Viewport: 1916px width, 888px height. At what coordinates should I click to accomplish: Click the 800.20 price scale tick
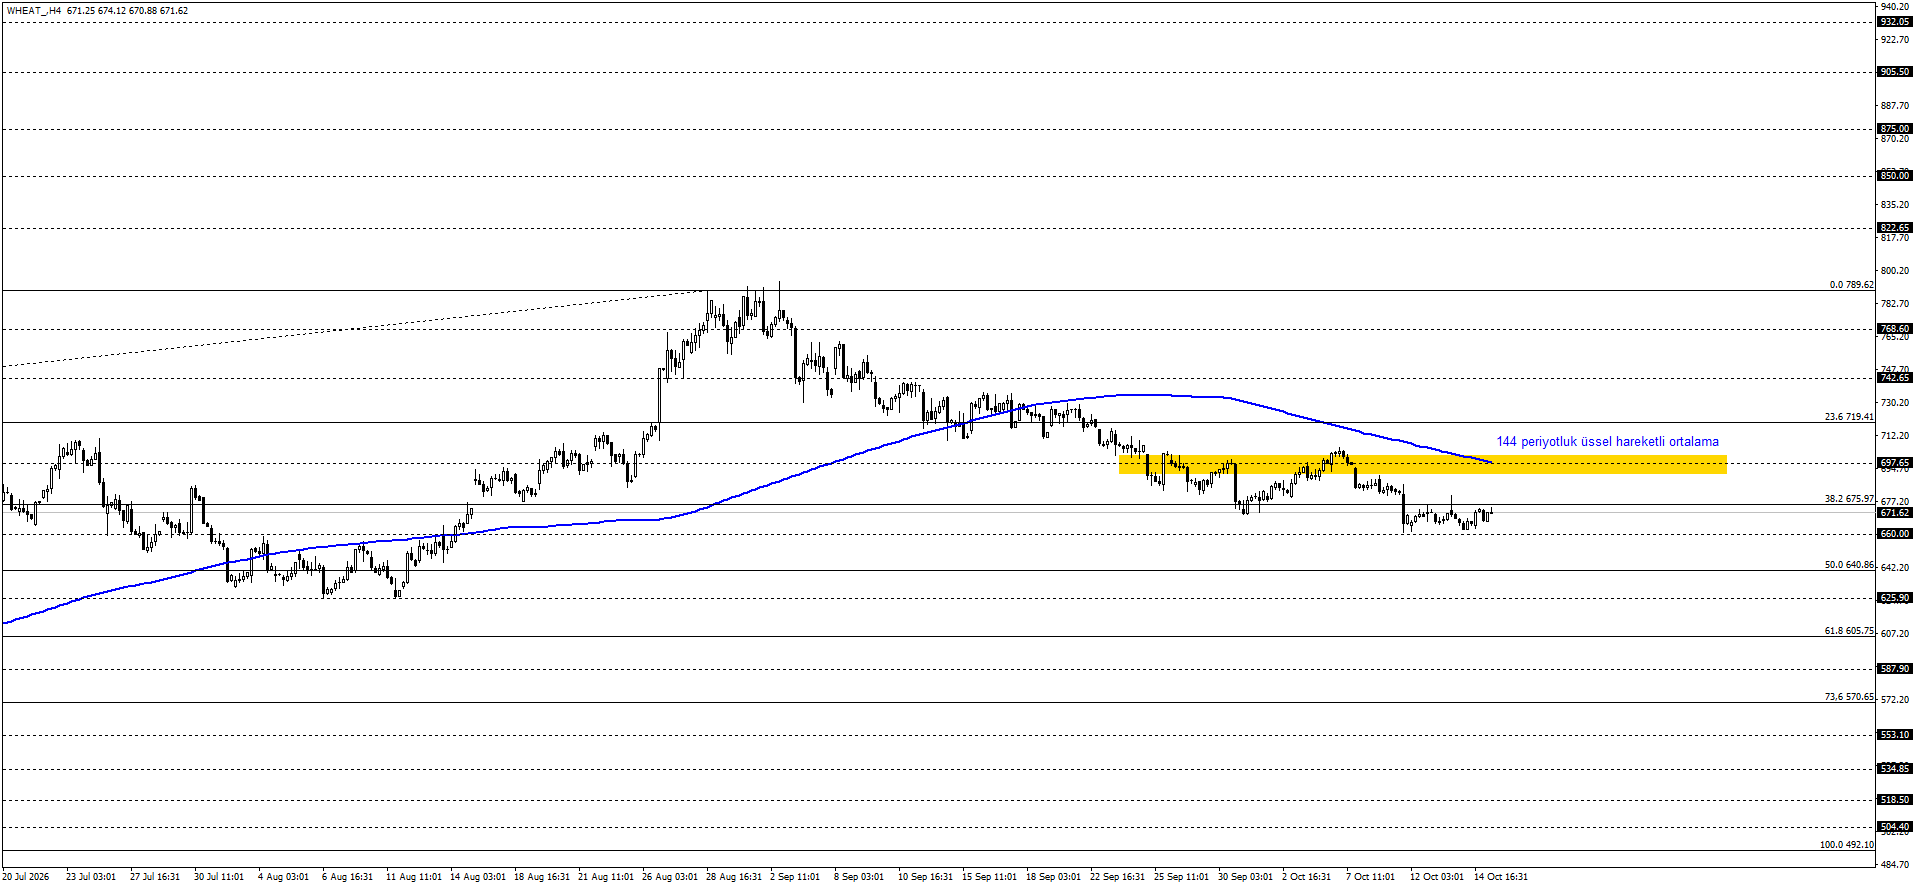[1895, 271]
